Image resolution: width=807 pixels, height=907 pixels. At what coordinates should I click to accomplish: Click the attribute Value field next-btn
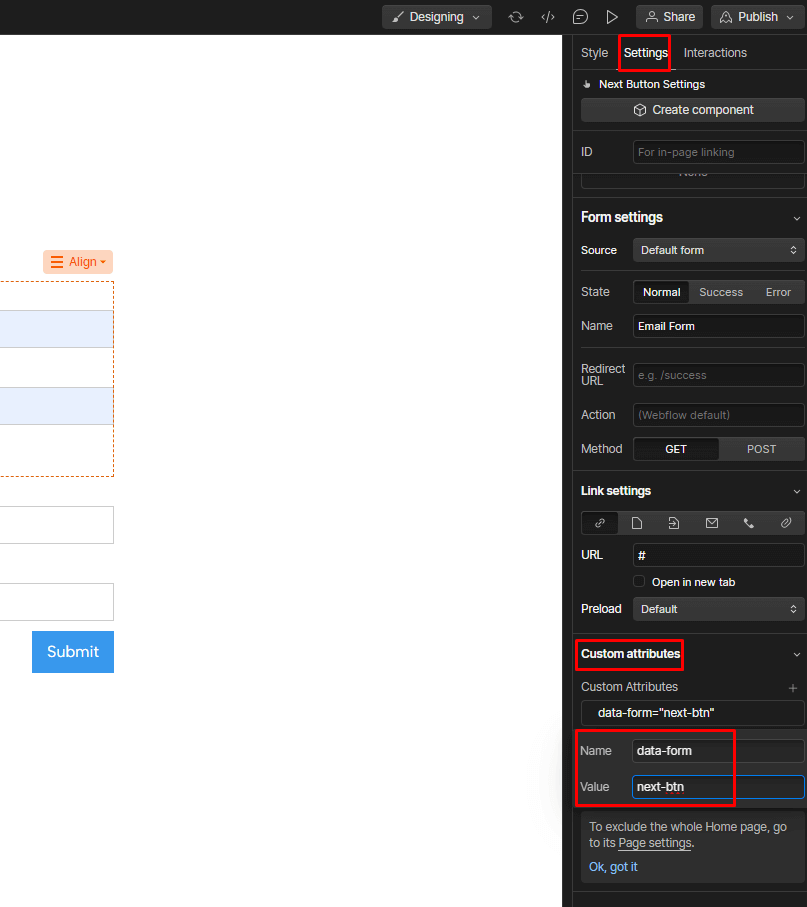click(x=718, y=787)
